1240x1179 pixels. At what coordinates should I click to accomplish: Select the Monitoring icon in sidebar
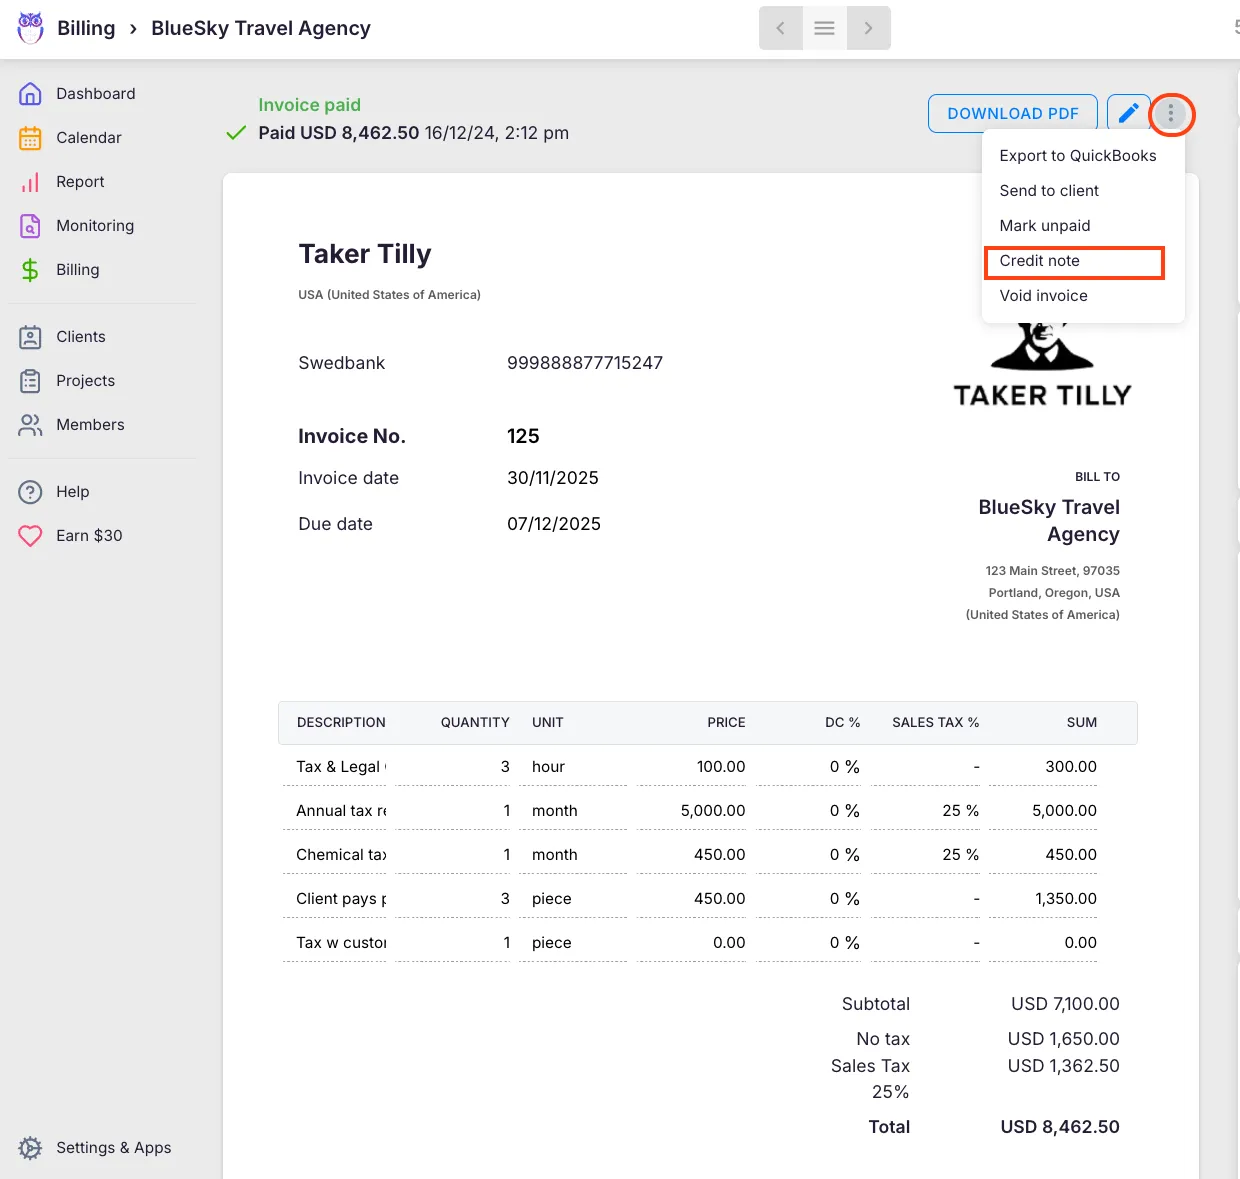(30, 226)
